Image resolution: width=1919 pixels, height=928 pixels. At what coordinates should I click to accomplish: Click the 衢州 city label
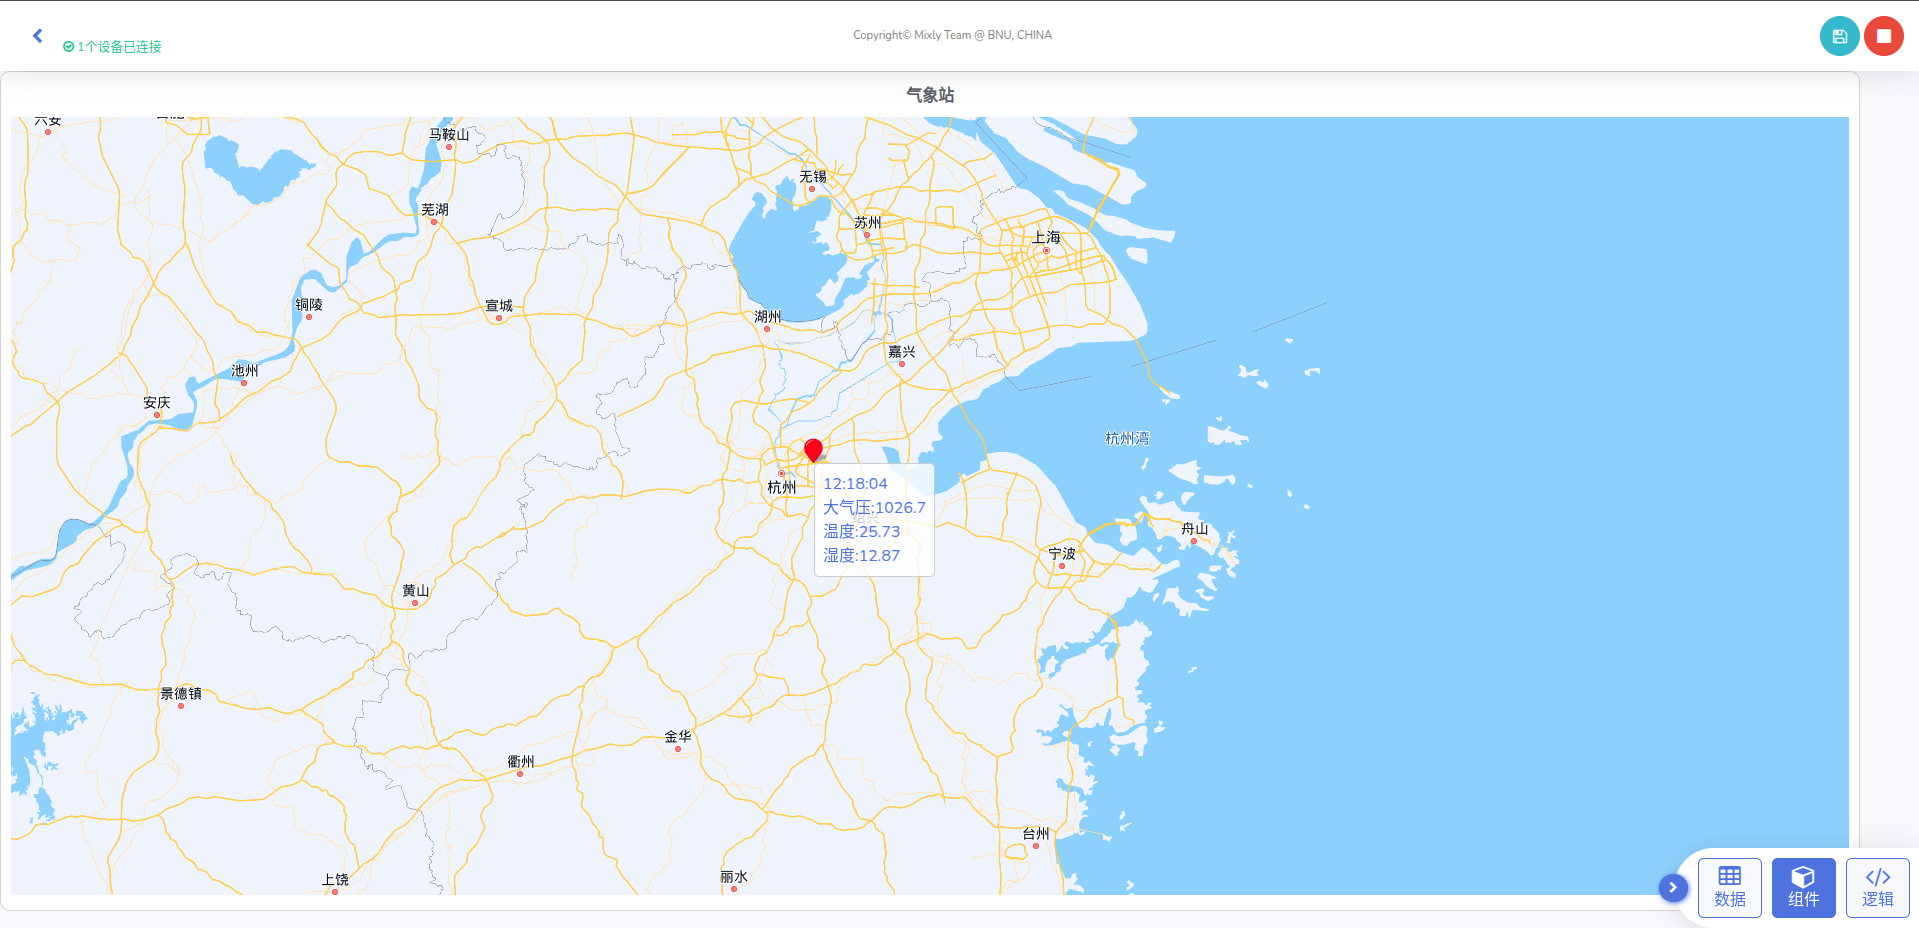(520, 761)
